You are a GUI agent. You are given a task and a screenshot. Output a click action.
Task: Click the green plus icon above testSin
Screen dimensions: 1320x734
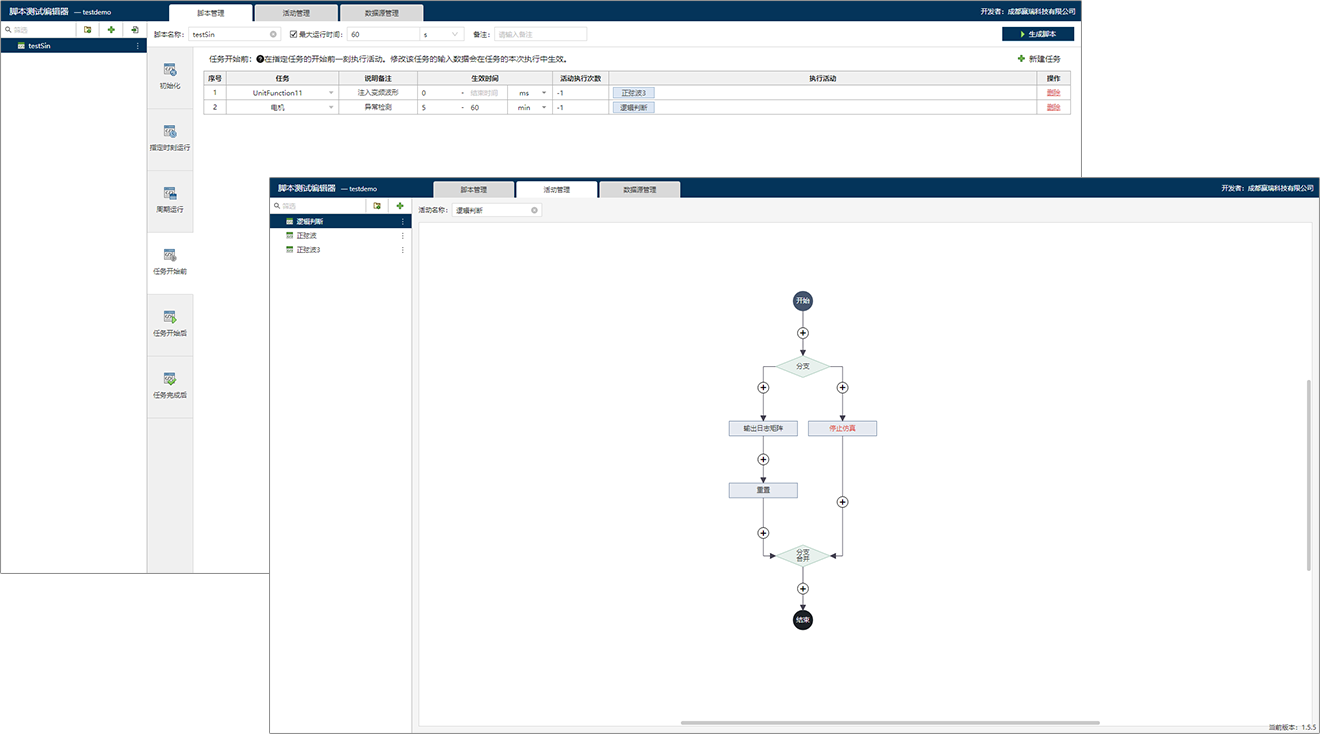pos(111,30)
